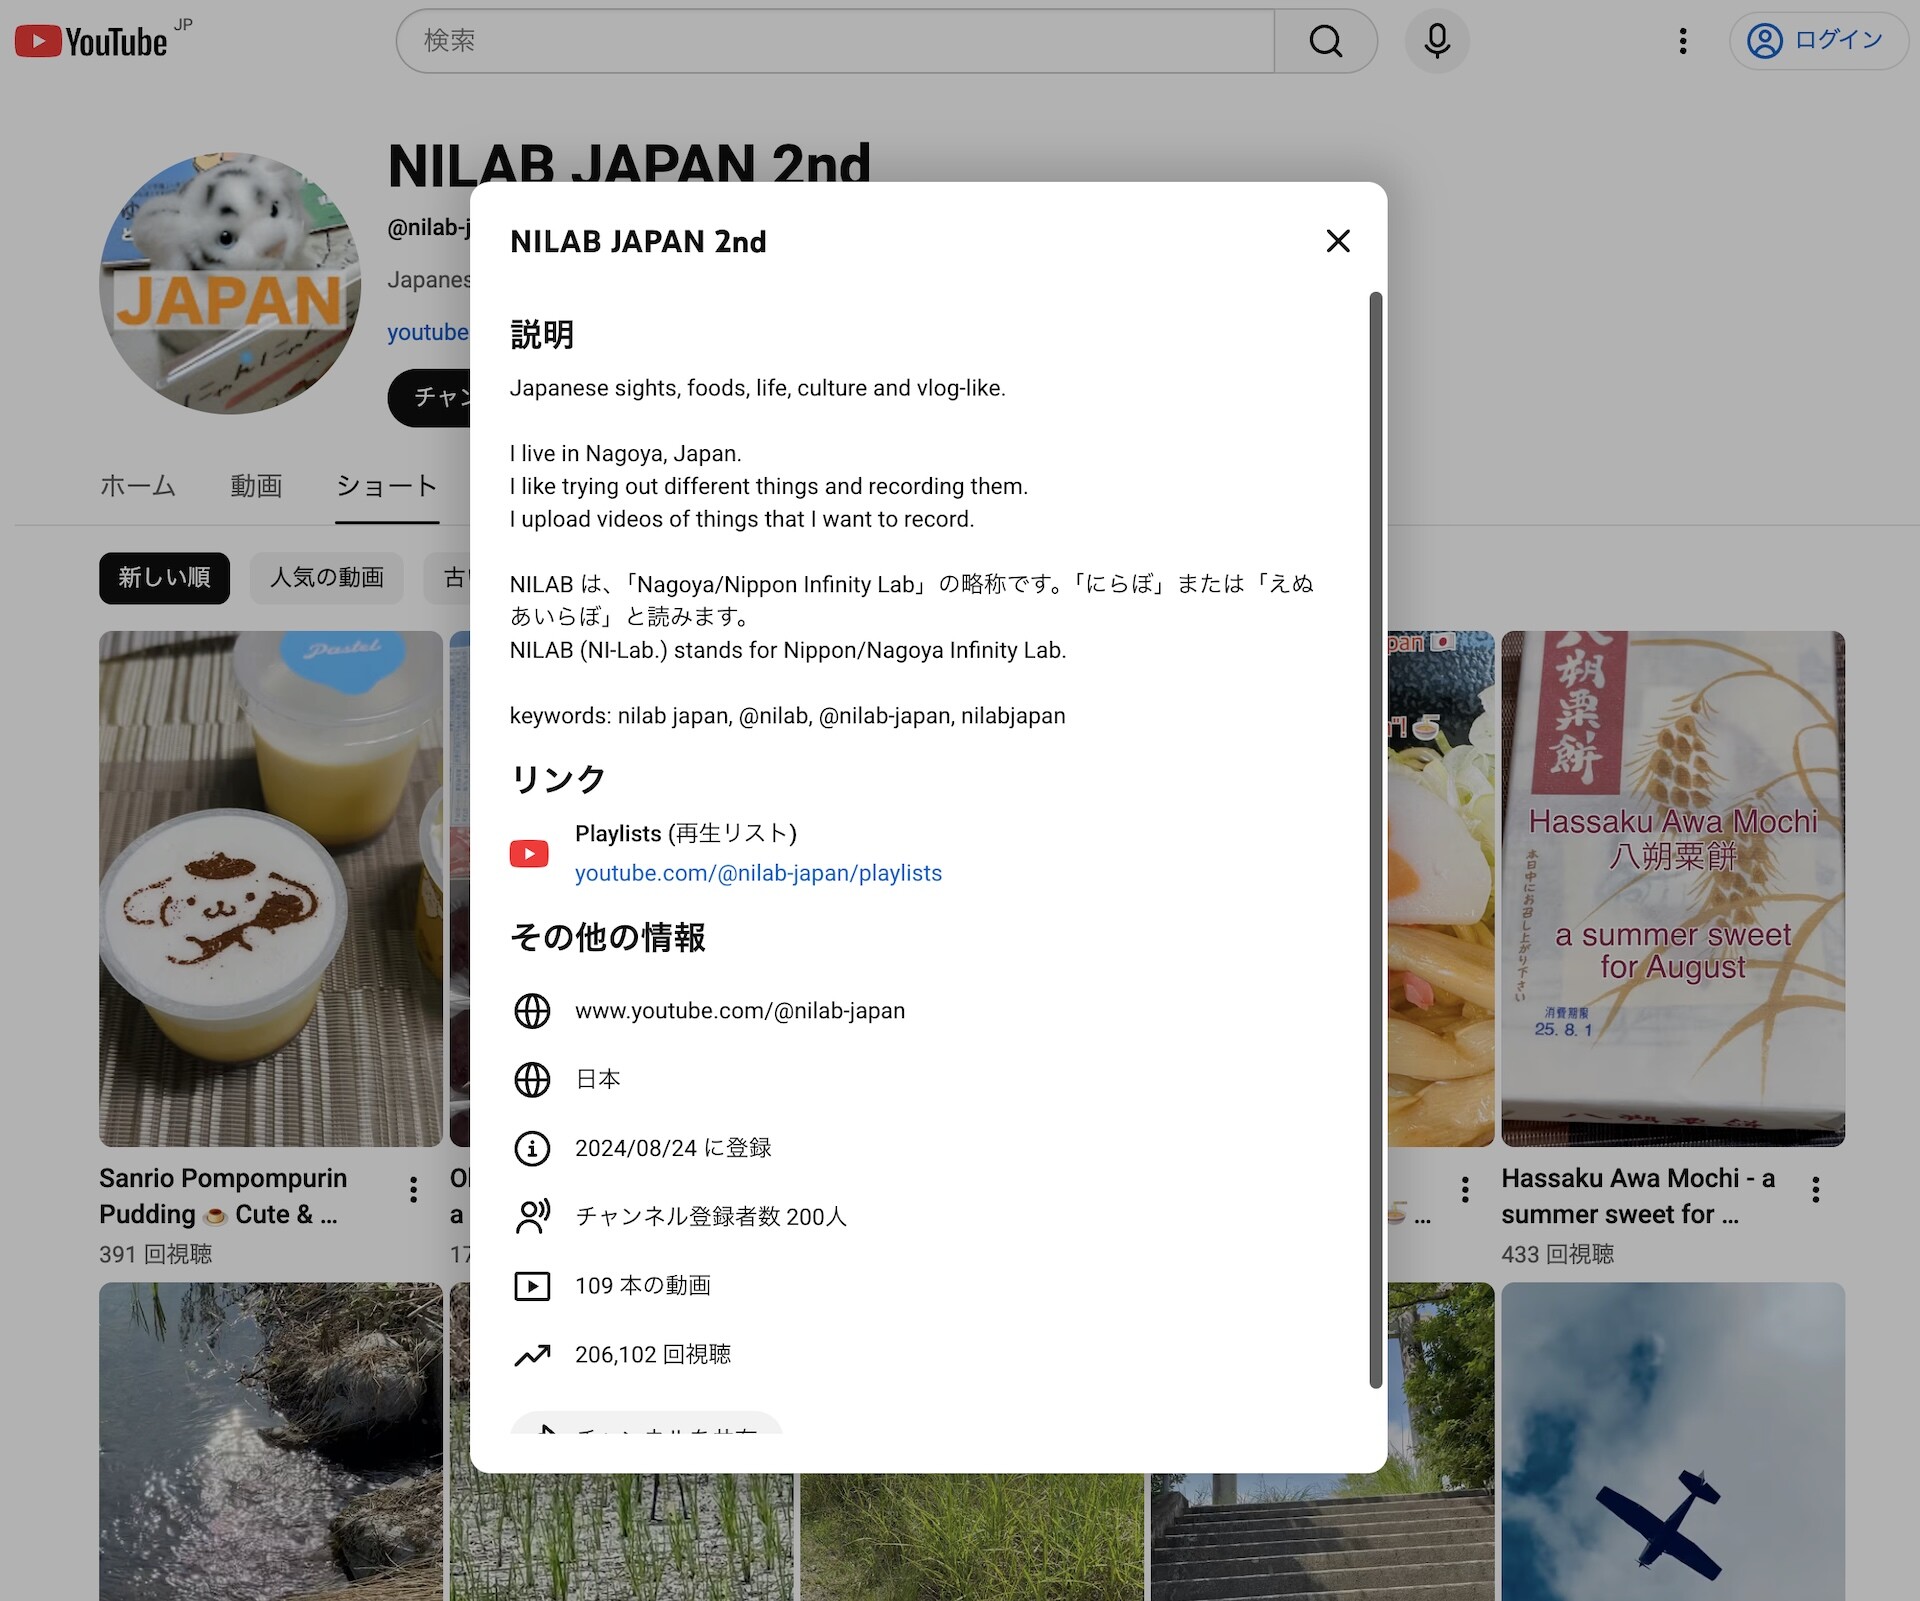Activate voice search microphone icon
1920x1601 pixels.
coord(1437,41)
